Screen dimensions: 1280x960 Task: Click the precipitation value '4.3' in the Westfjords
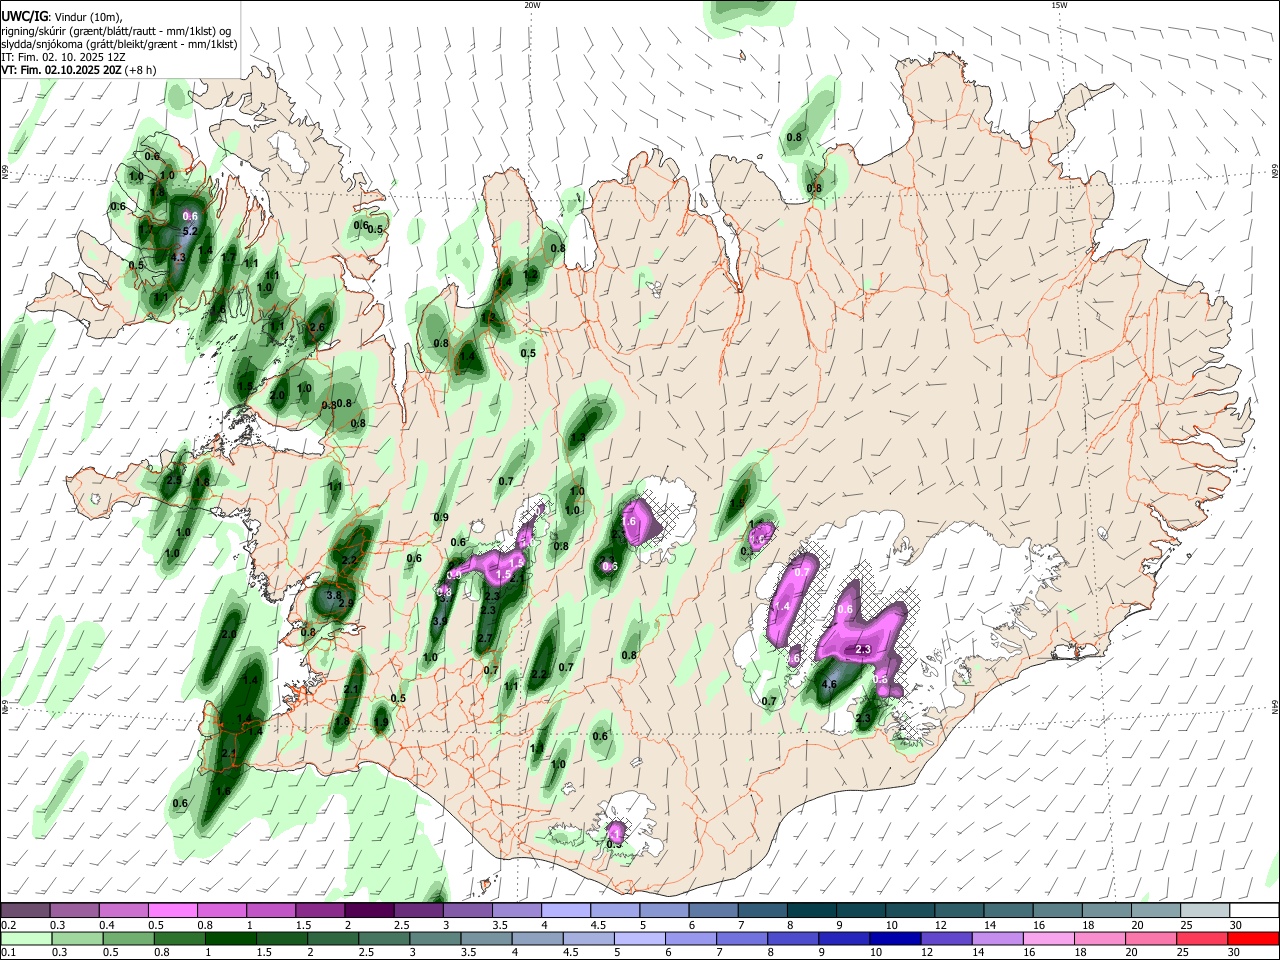tap(179, 257)
